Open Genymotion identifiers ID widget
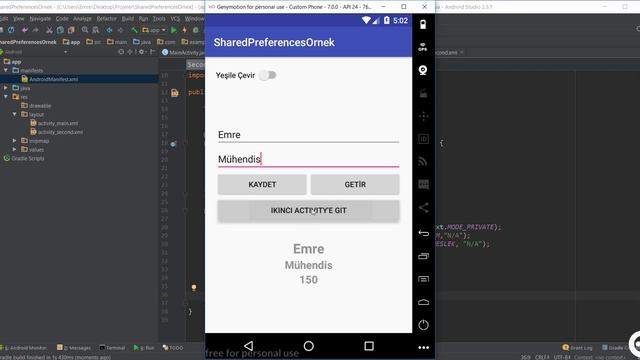 pos(423,139)
